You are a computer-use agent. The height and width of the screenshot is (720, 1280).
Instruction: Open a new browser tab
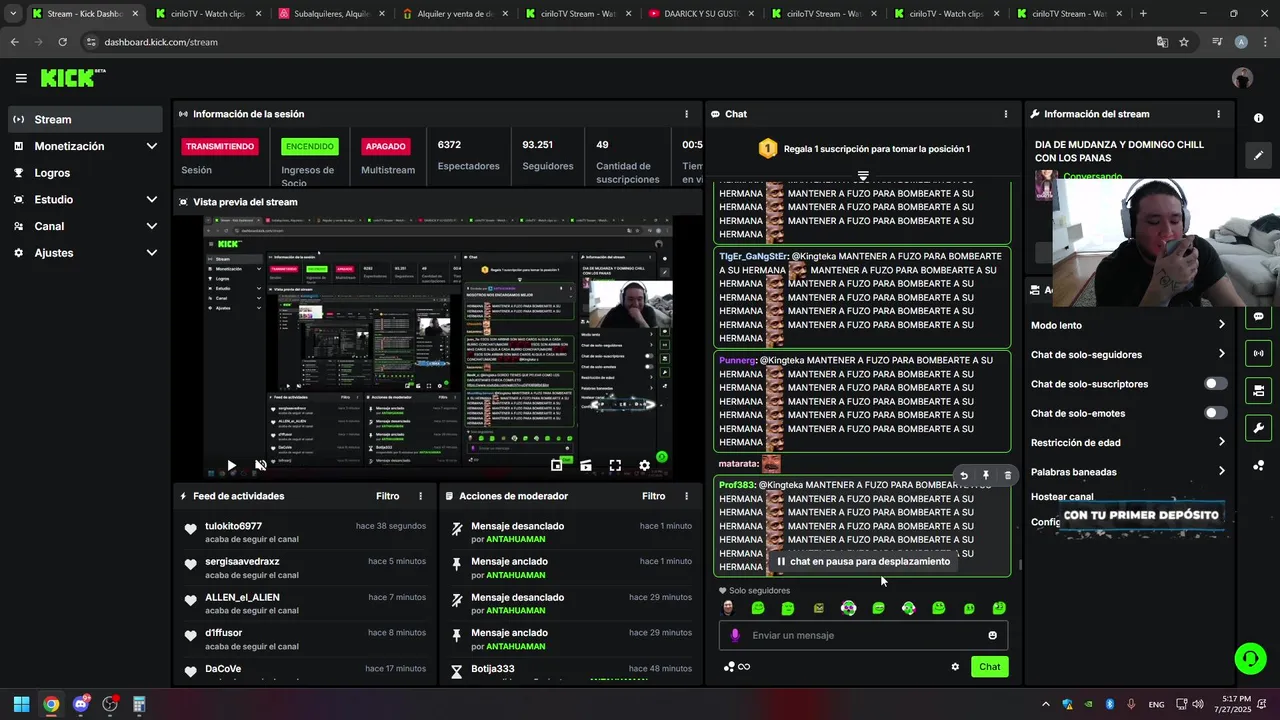(x=1143, y=14)
